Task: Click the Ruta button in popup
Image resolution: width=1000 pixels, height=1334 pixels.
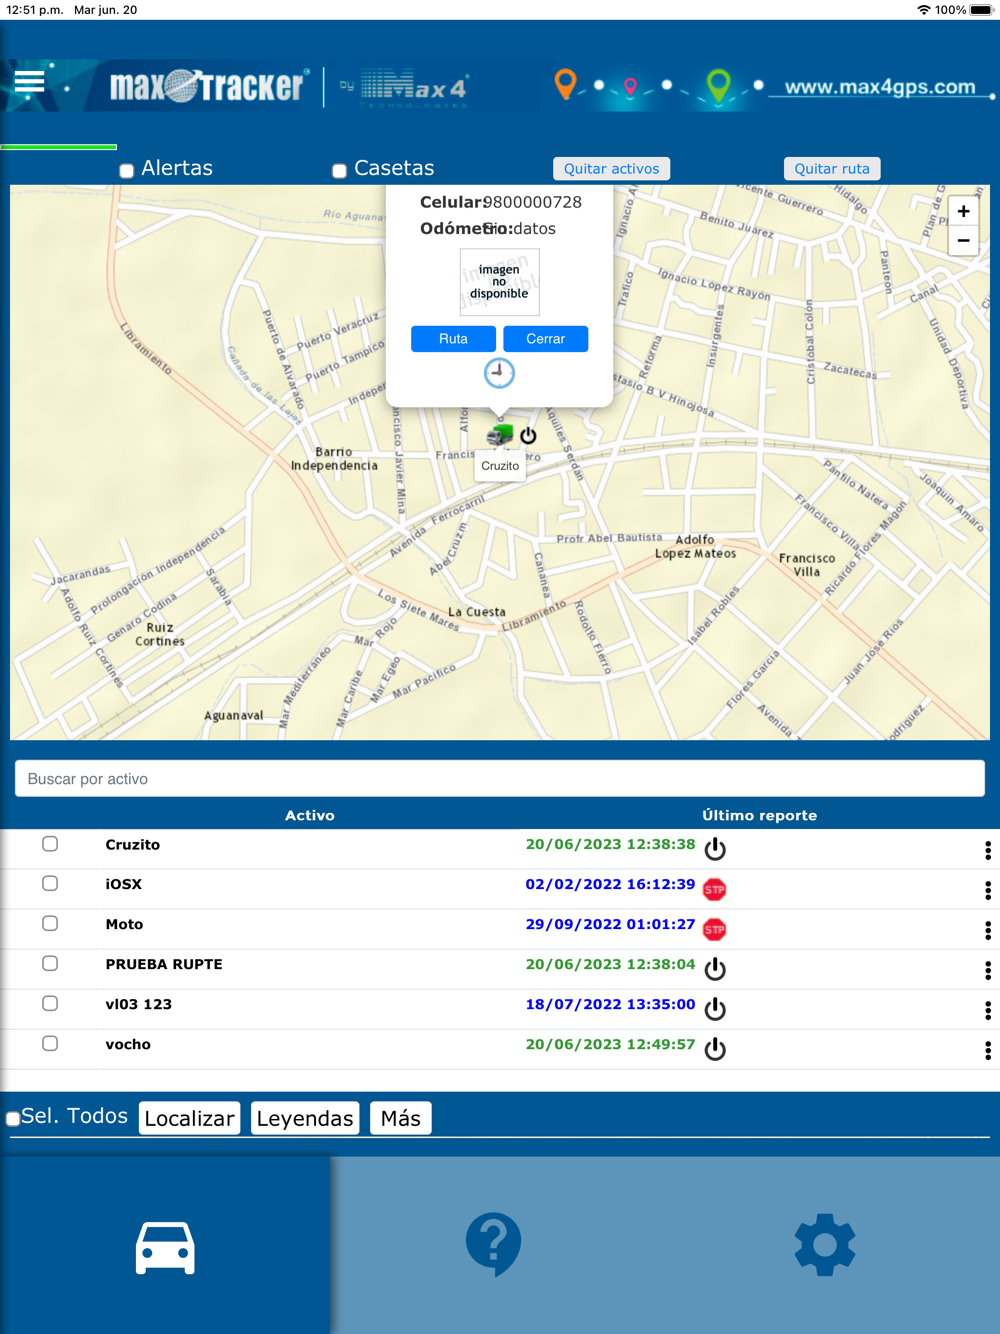Action: coord(453,339)
